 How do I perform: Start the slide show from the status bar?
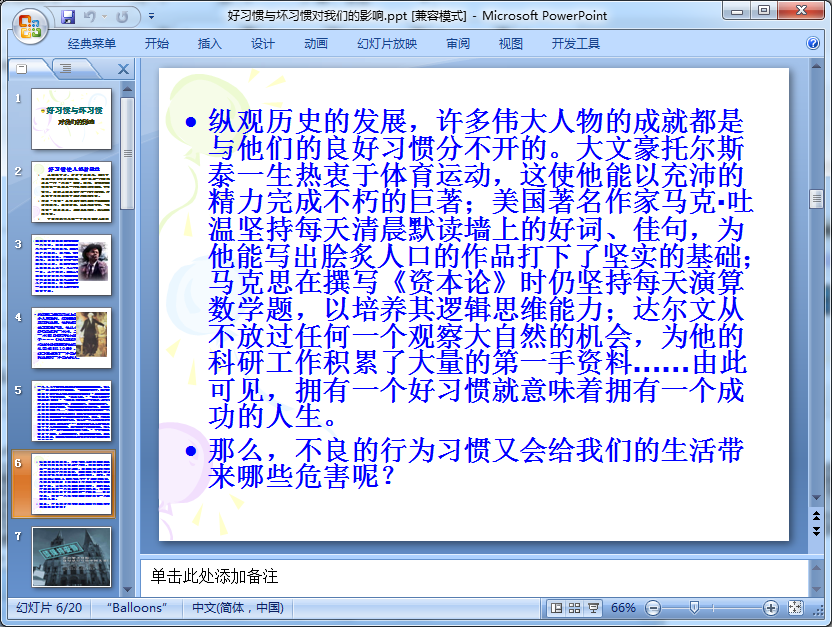tap(593, 608)
